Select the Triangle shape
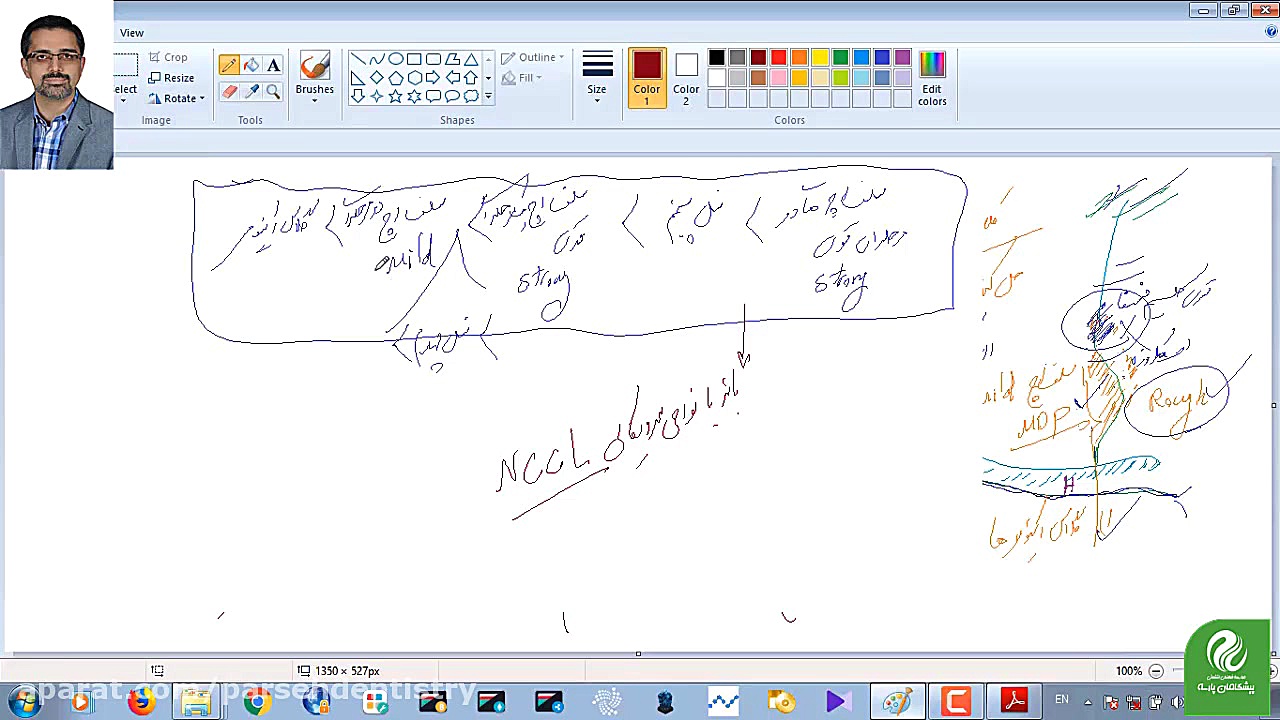 (471, 59)
